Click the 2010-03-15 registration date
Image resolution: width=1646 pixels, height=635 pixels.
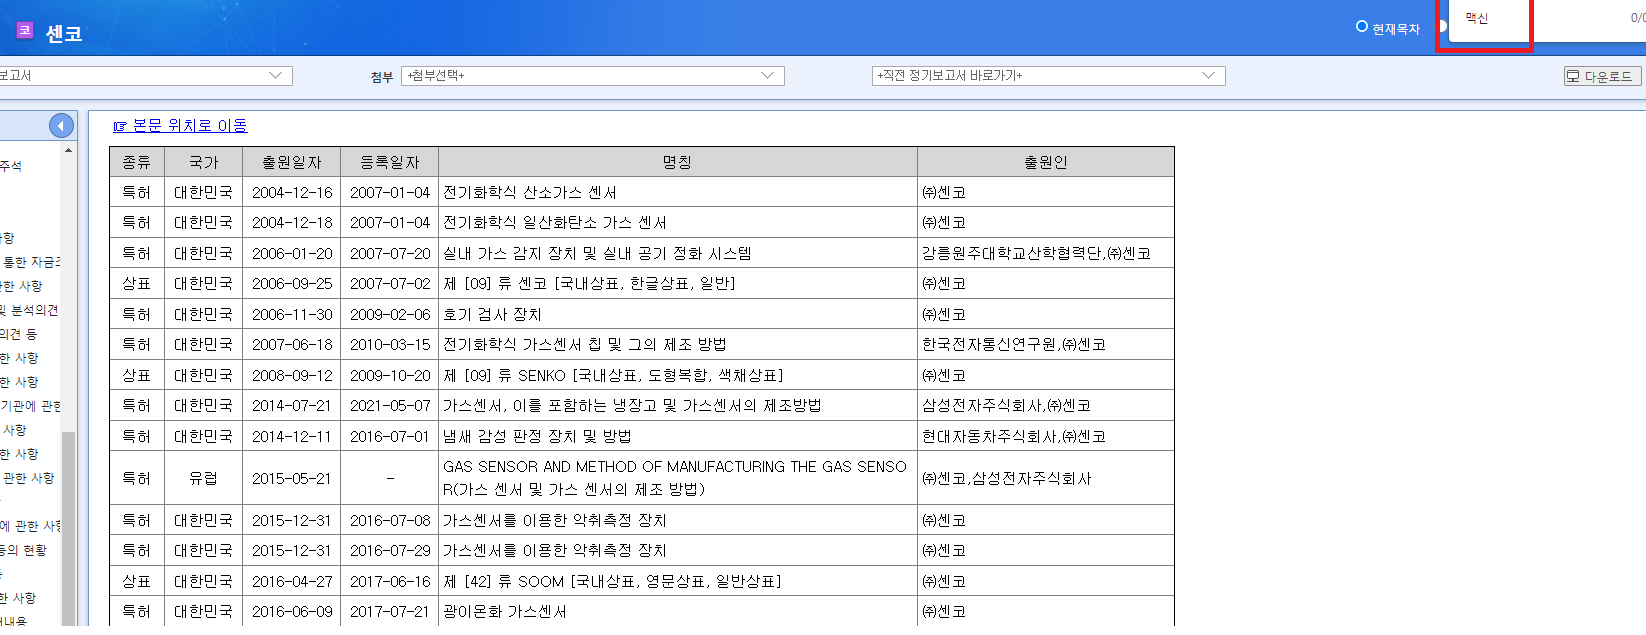click(390, 344)
